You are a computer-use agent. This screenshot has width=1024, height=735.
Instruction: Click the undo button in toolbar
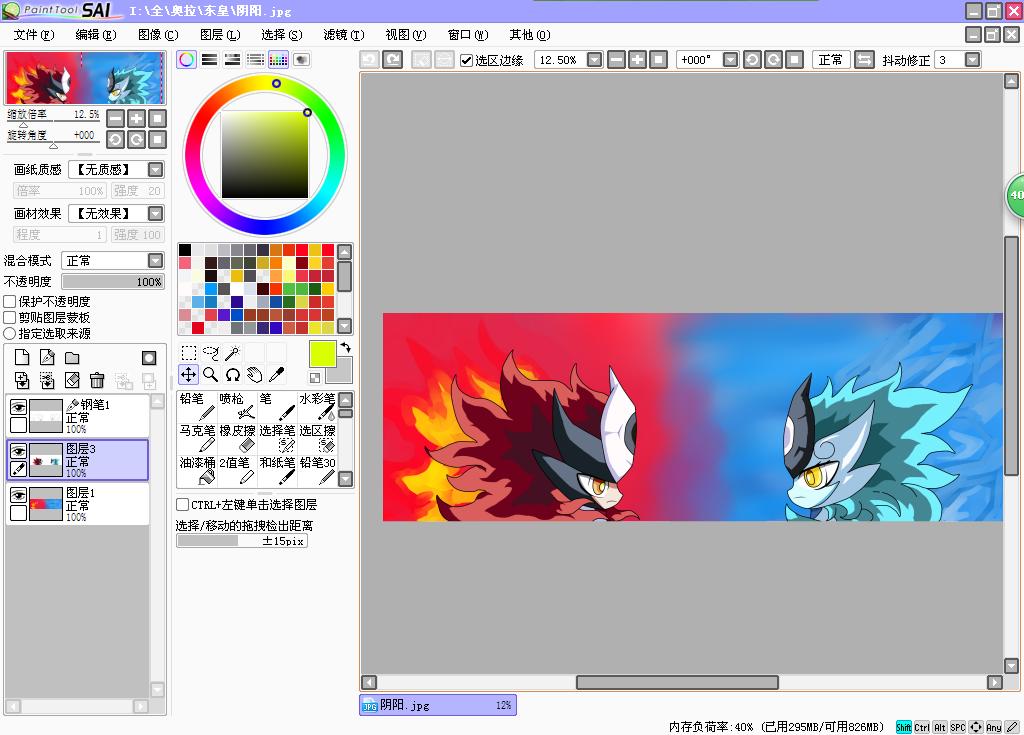[x=370, y=60]
